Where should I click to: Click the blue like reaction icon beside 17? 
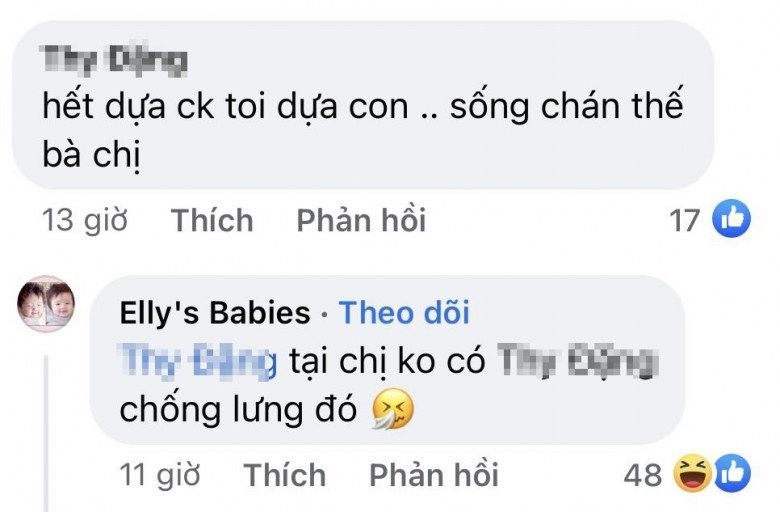pos(730,219)
